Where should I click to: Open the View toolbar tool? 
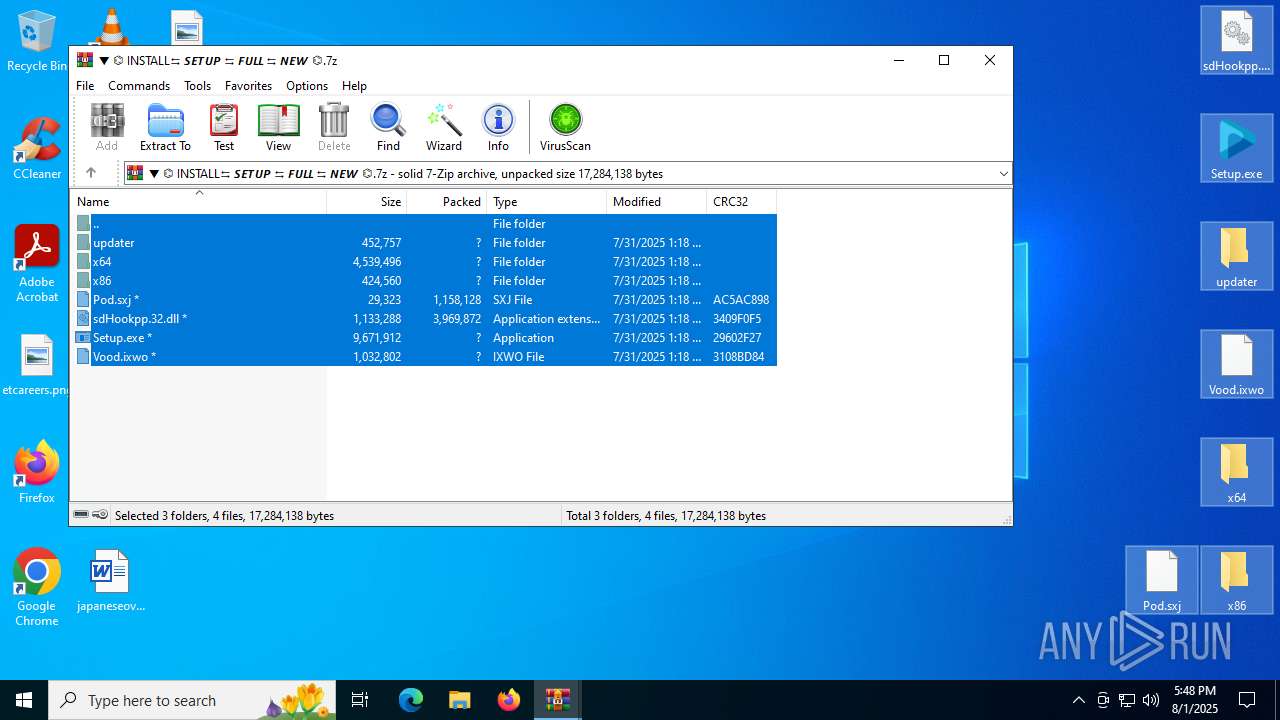coord(278,127)
